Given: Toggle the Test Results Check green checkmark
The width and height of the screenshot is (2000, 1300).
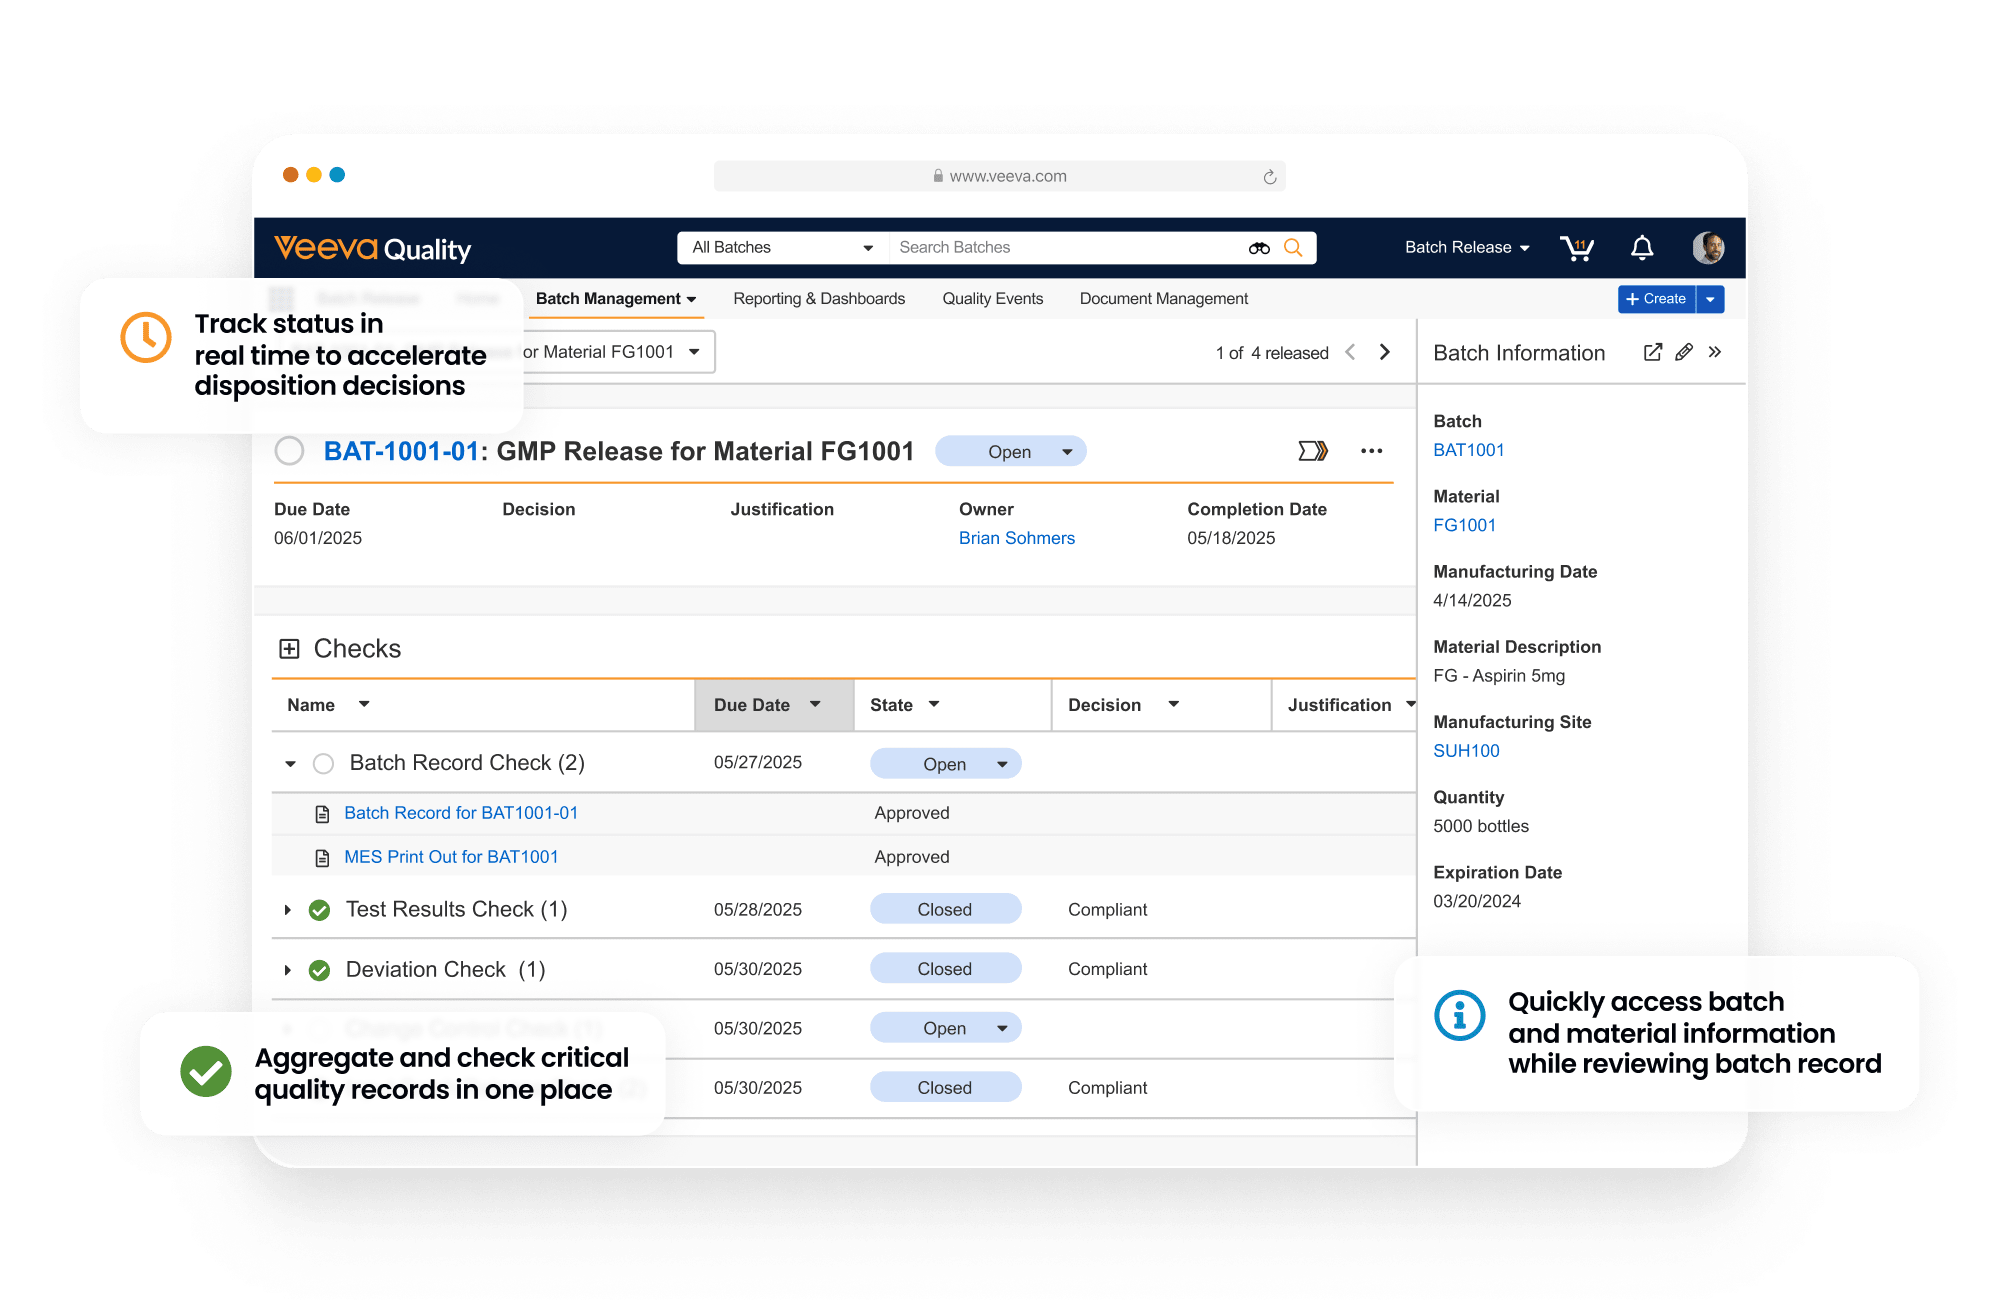Looking at the screenshot, I should (320, 910).
